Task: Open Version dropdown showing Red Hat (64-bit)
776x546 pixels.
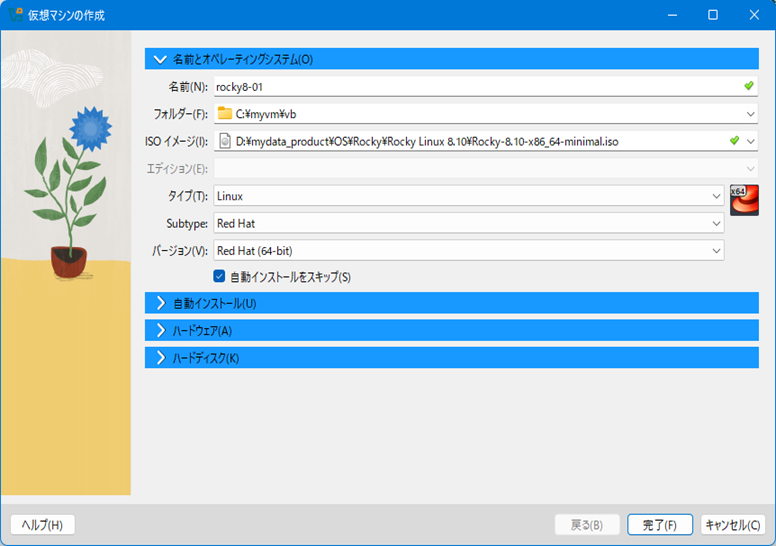Action: [x=469, y=251]
